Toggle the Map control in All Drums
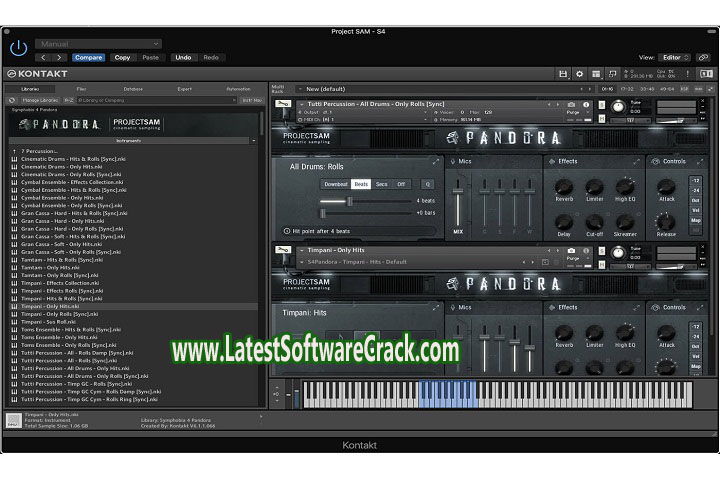 coord(695,220)
